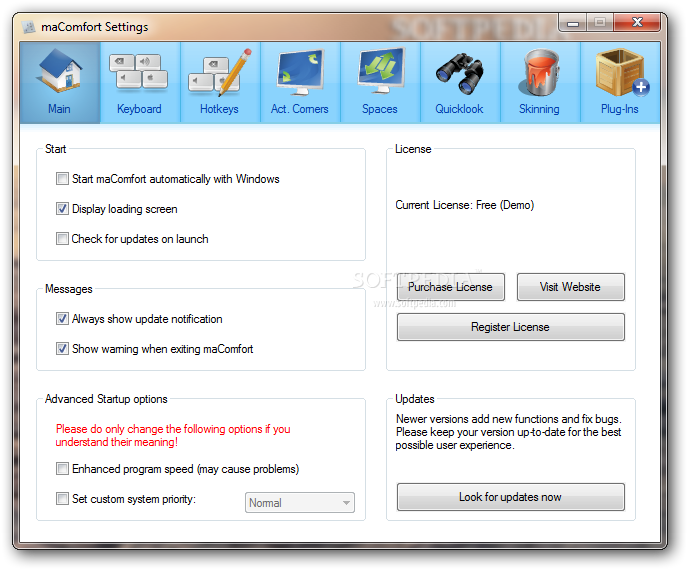This screenshot has width=688, height=570.
Task: Open the Keyboard keys icon
Action: 139,72
